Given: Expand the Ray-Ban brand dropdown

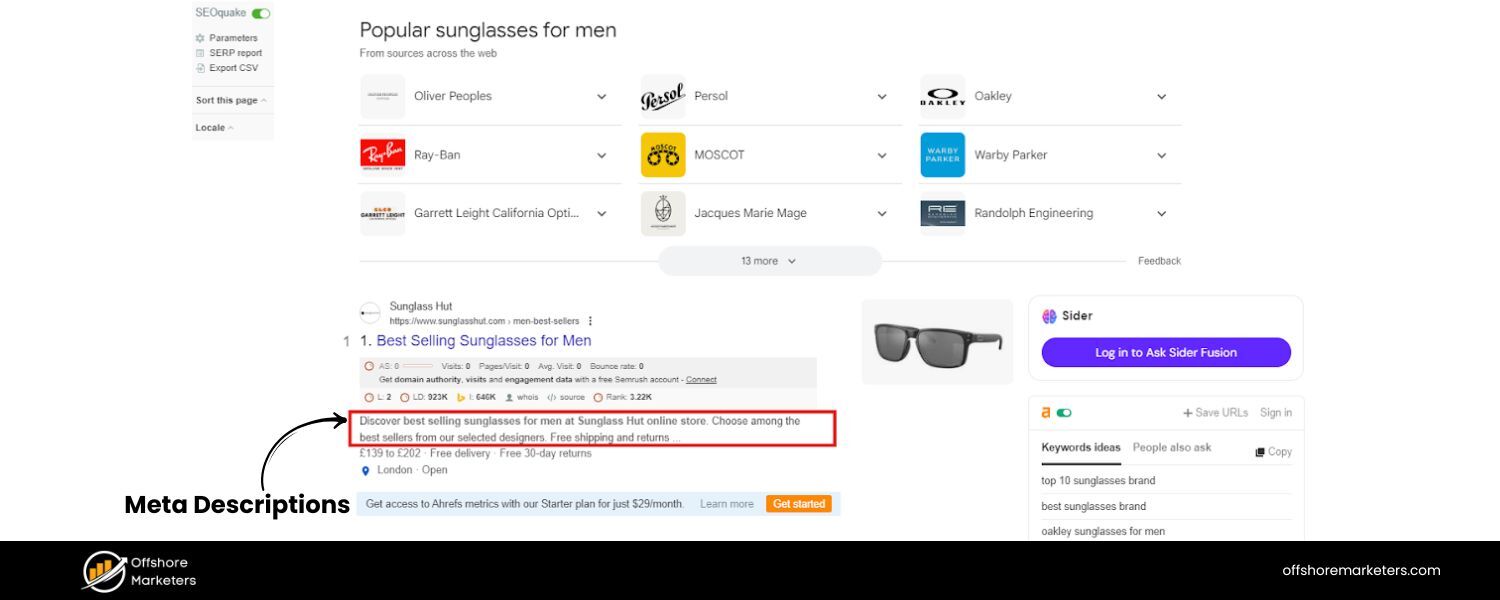Looking at the screenshot, I should click(x=601, y=155).
